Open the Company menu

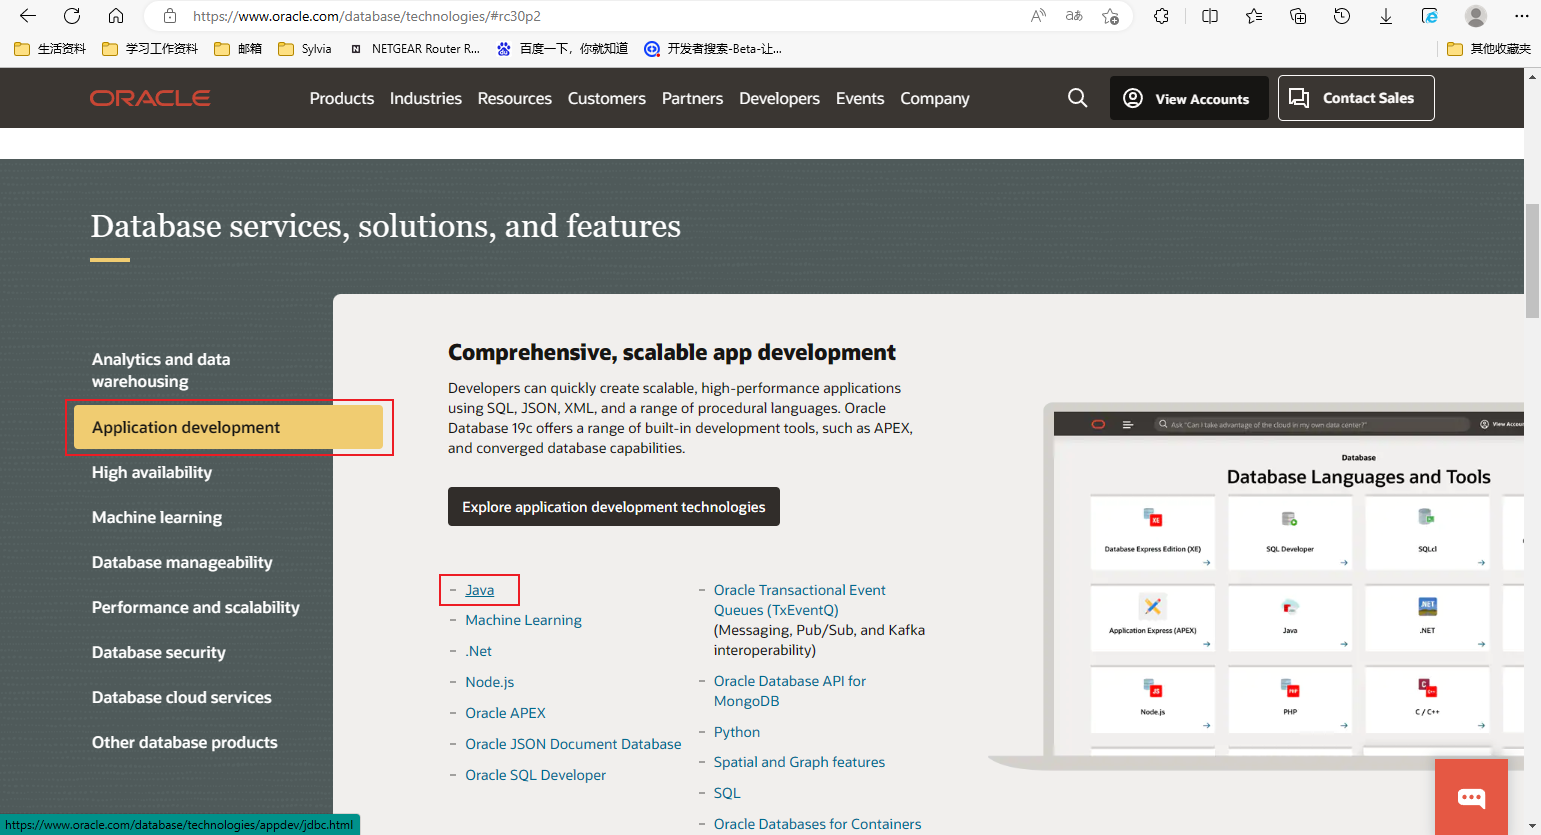(x=935, y=98)
